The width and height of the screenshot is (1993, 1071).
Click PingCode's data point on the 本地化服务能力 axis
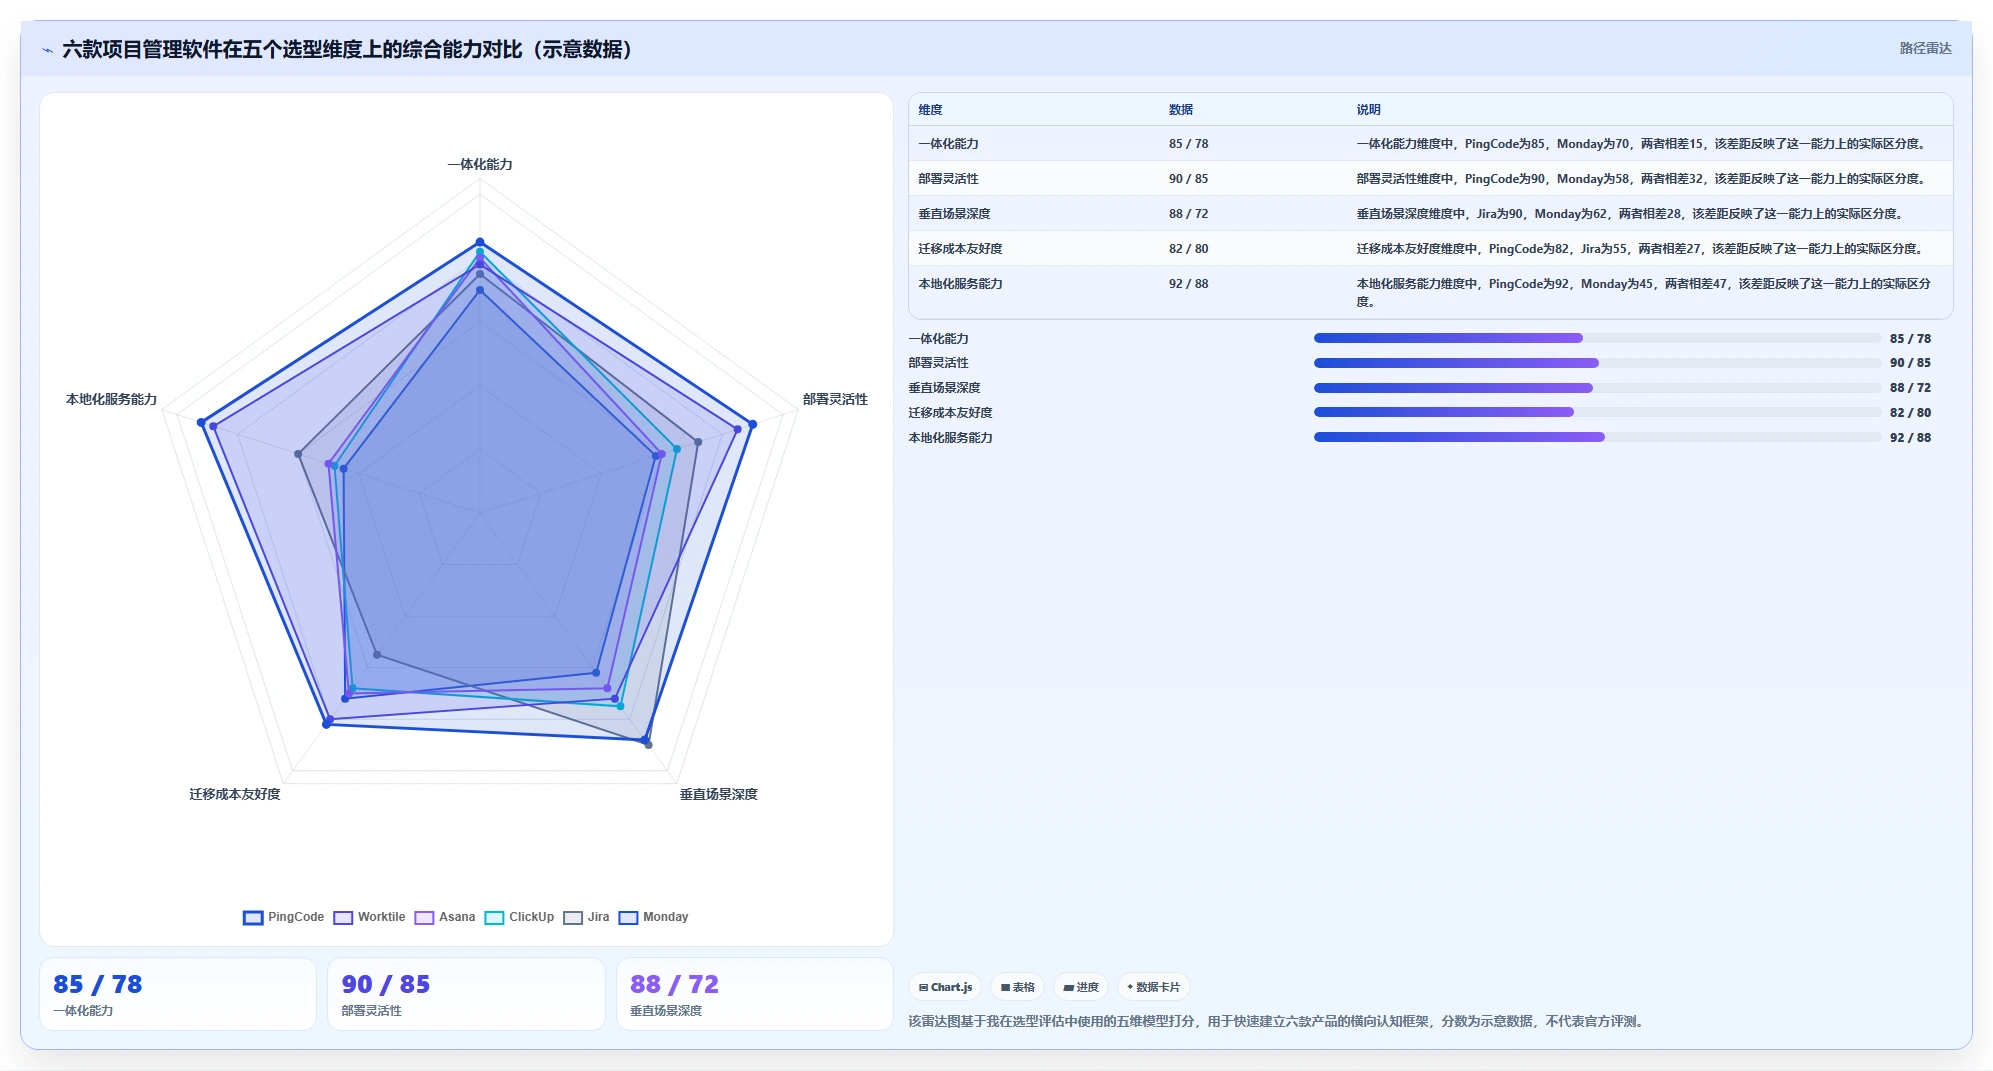point(201,423)
